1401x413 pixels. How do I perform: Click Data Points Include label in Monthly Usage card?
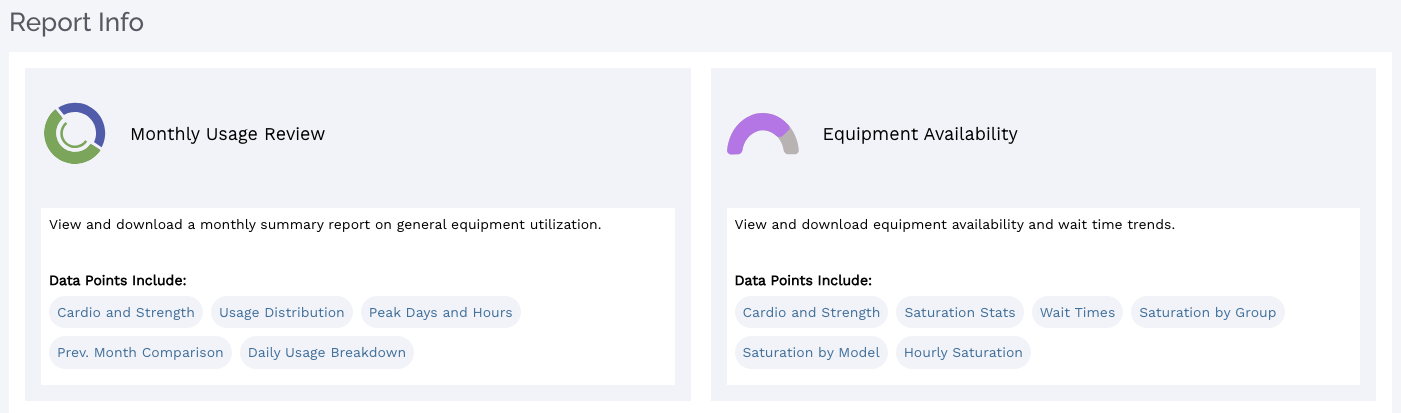[118, 281]
